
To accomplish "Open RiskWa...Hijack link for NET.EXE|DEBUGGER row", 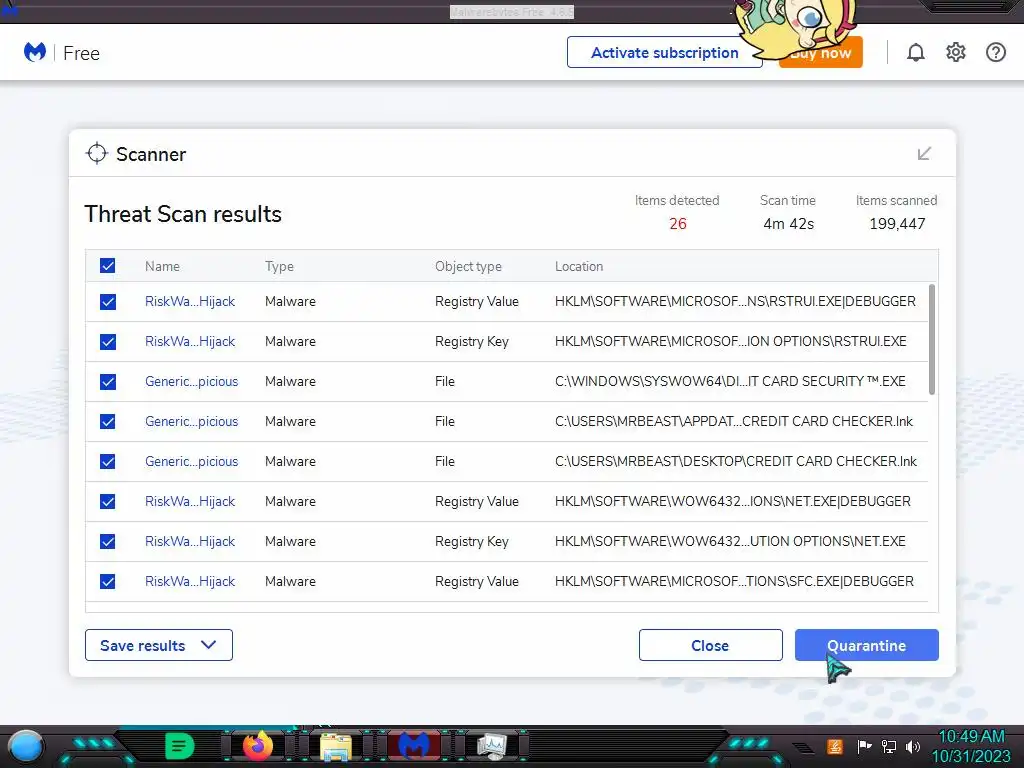I will (190, 502).
